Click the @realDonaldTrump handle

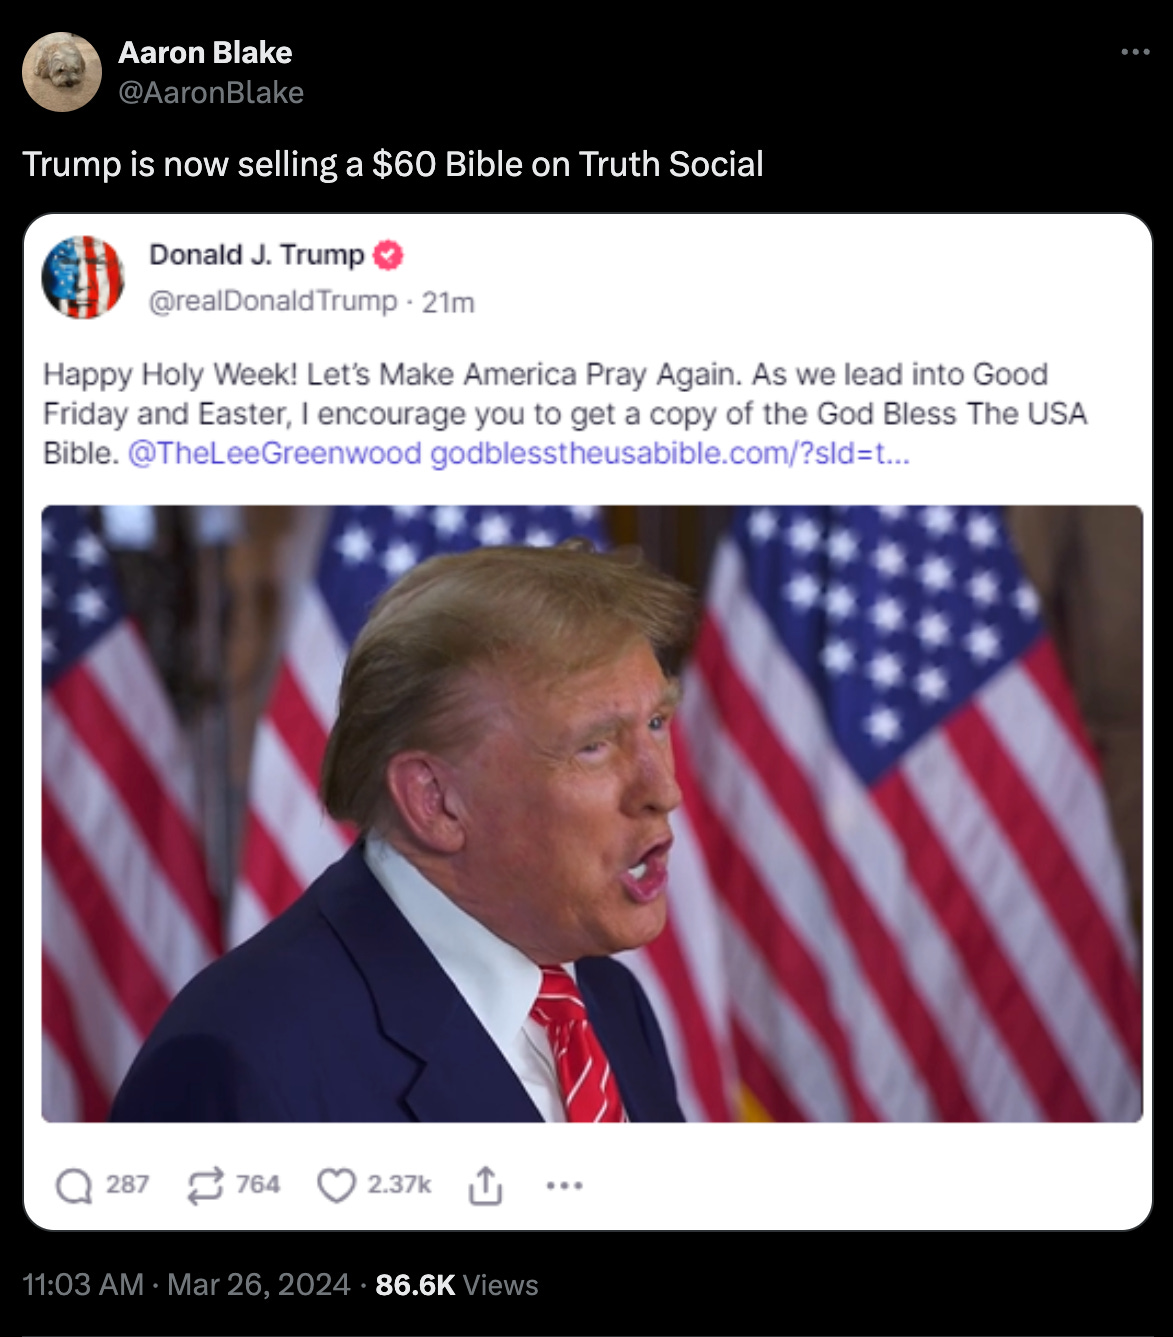click(273, 301)
